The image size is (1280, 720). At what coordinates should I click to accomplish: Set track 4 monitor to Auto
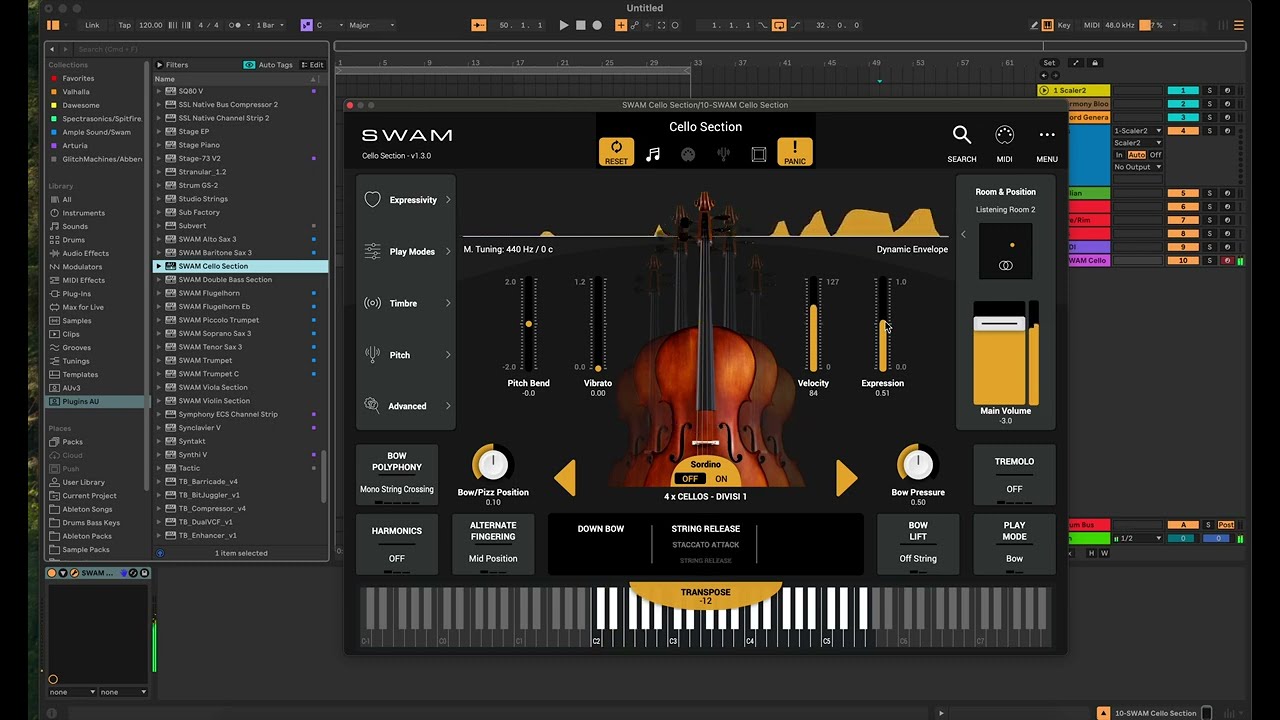(x=1137, y=155)
